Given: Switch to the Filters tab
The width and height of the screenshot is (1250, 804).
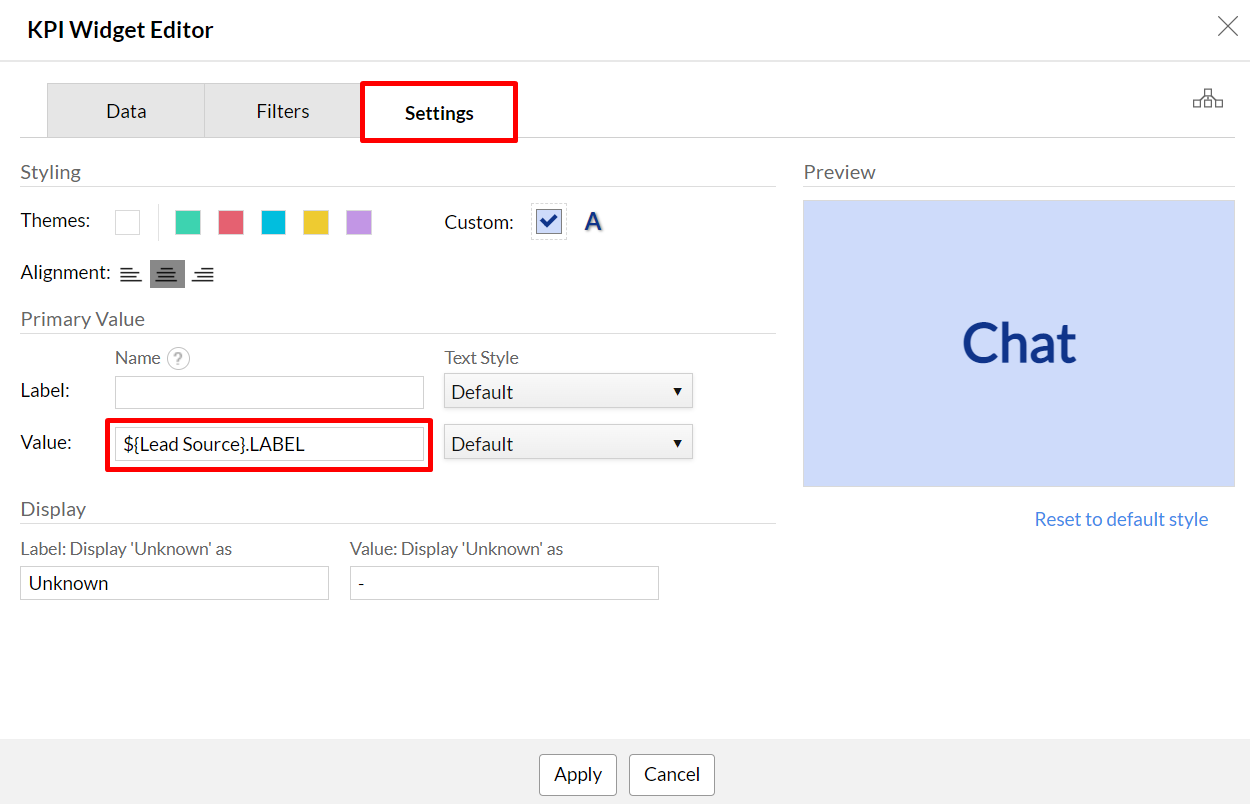Looking at the screenshot, I should click(x=283, y=111).
